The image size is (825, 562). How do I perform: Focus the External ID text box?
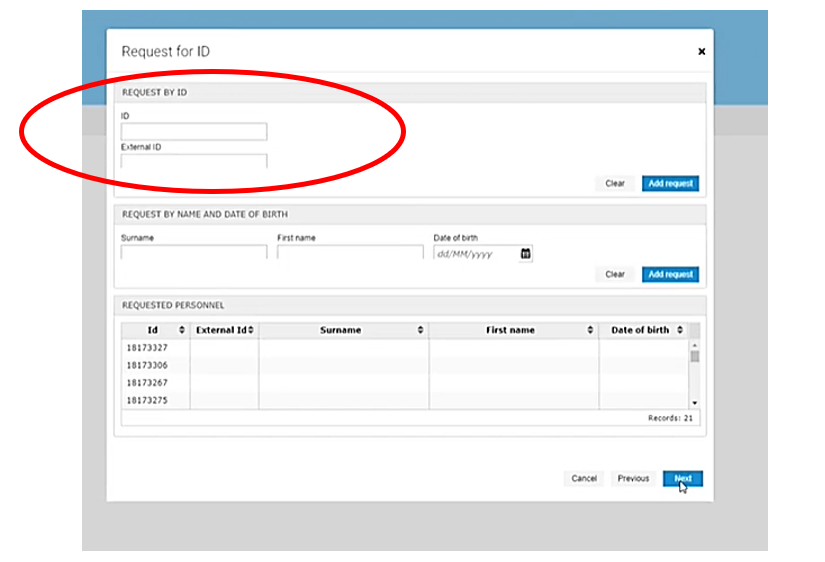point(194,161)
